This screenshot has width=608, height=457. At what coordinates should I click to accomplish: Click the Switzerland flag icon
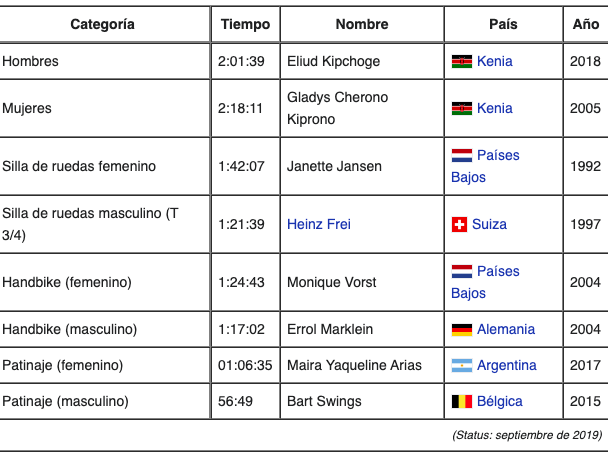point(460,224)
